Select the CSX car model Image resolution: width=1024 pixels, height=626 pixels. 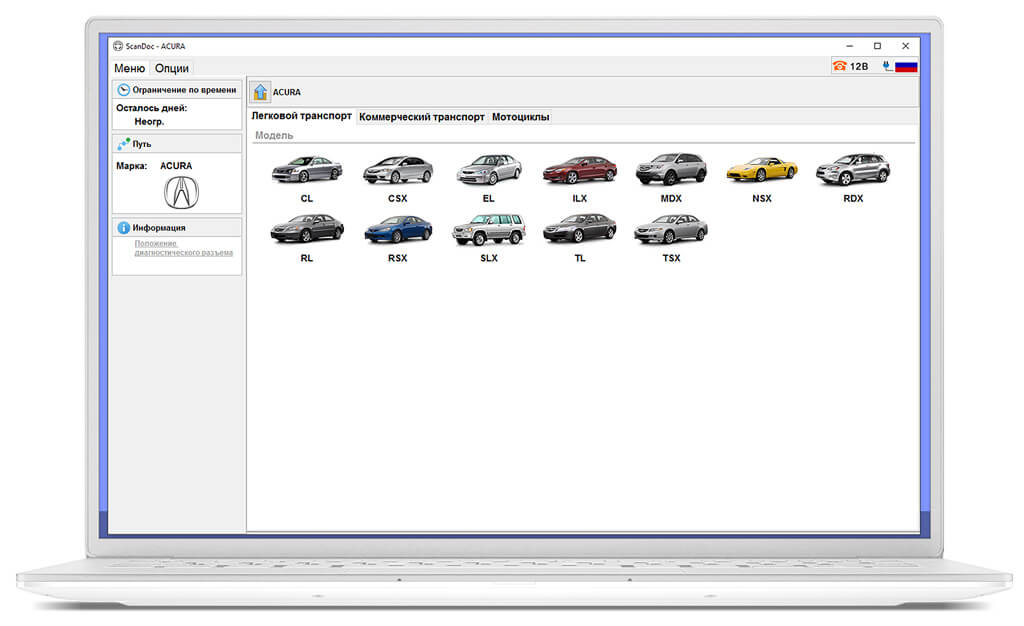click(398, 170)
